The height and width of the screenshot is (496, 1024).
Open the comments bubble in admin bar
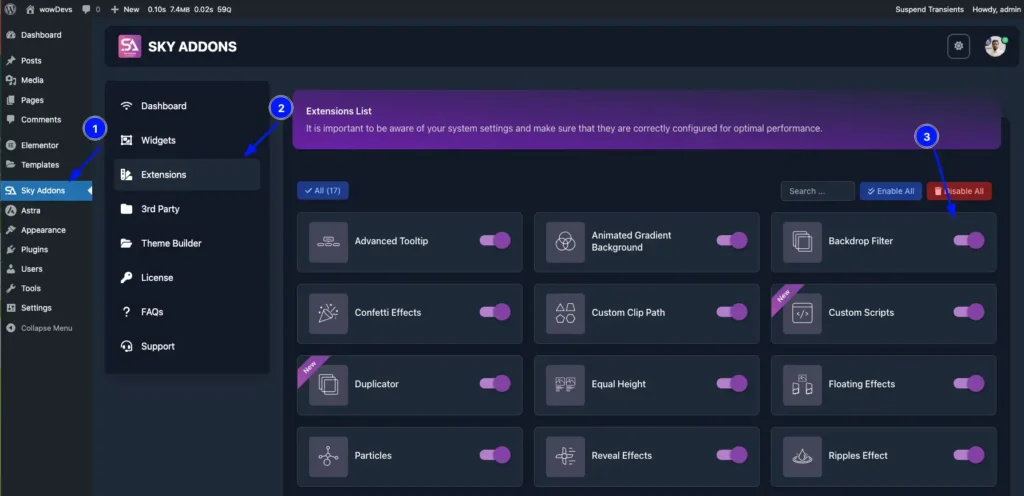[x=91, y=9]
